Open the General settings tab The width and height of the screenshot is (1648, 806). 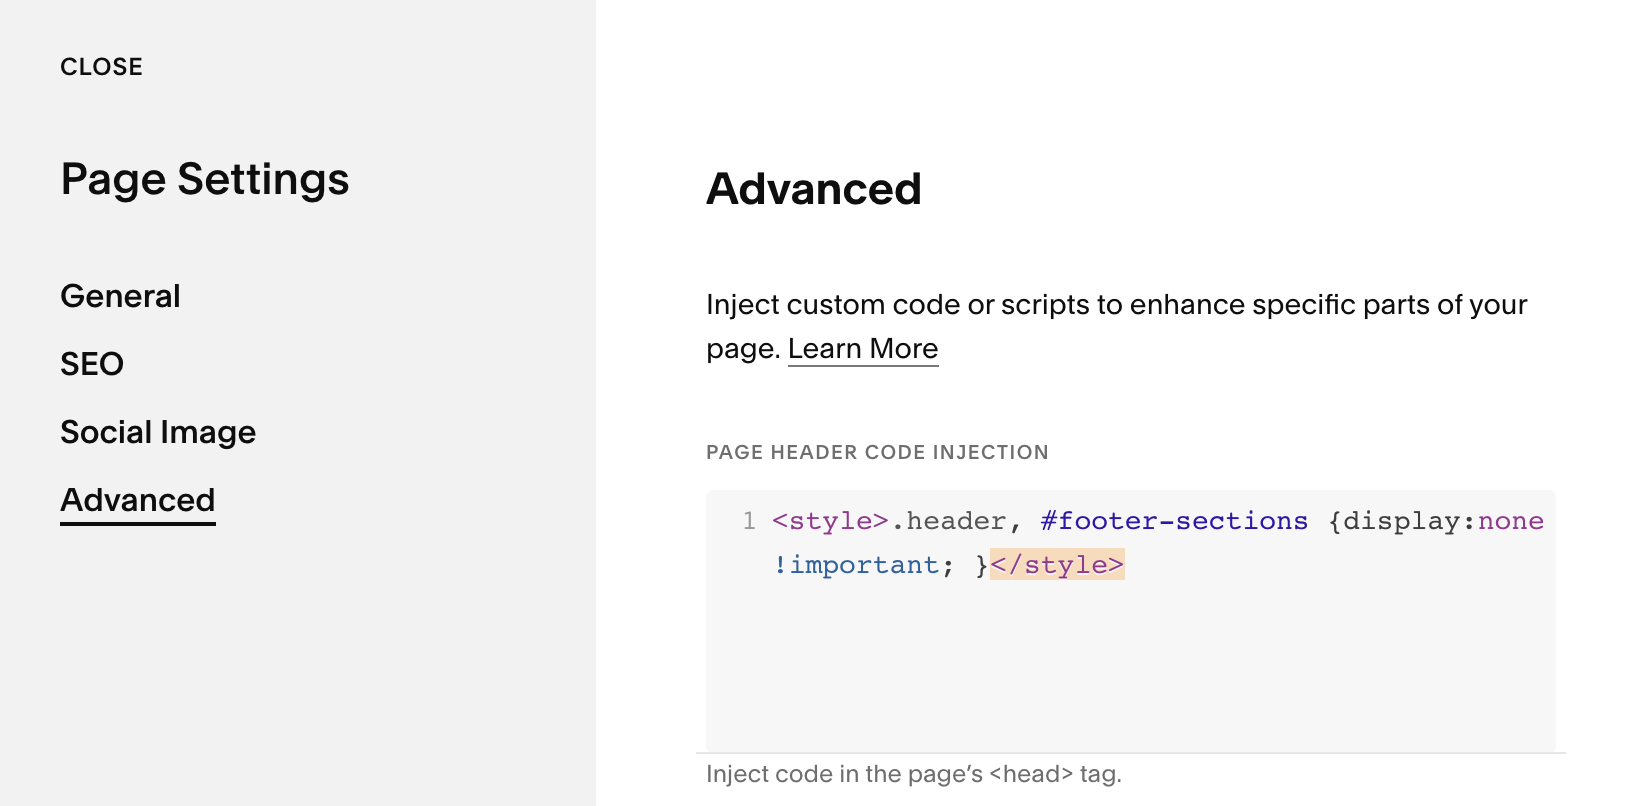tap(120, 296)
